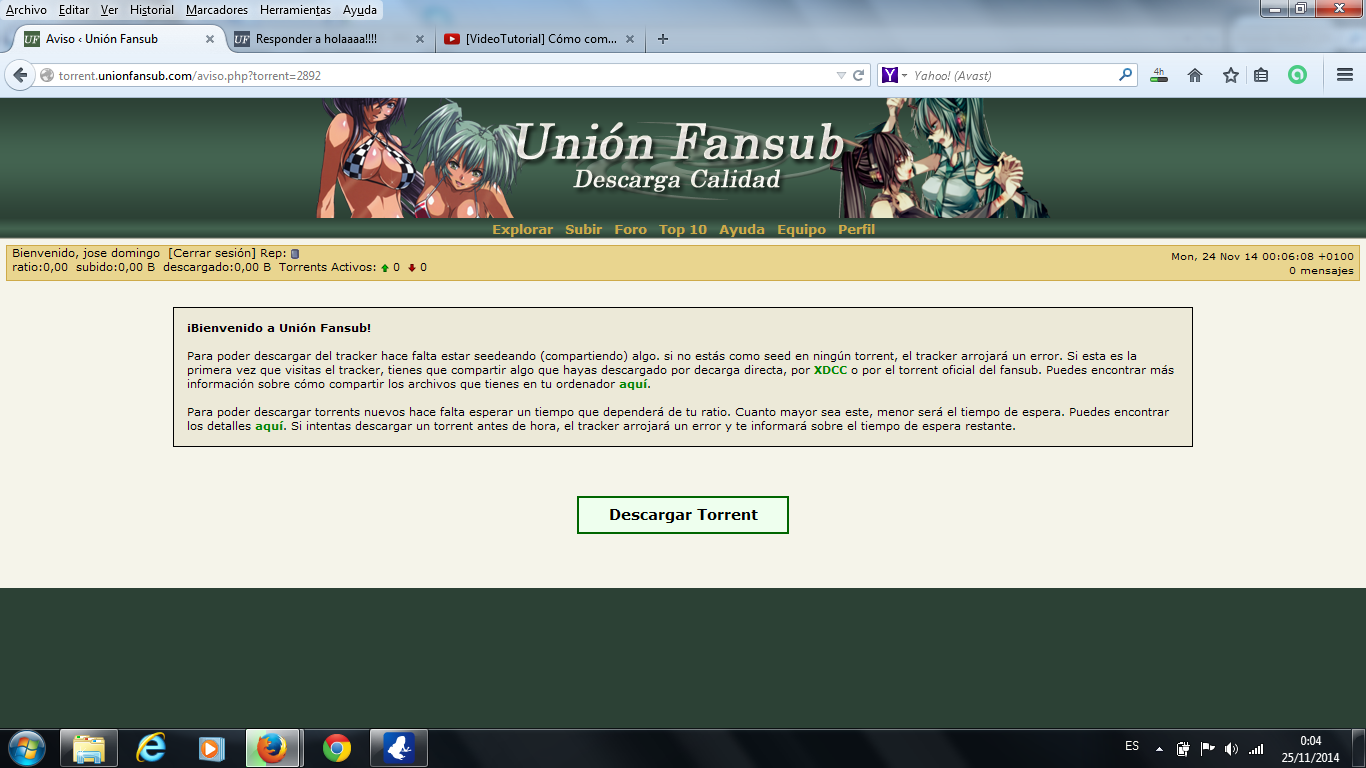The height and width of the screenshot is (768, 1366).
Task: Launch Internet Explorer from taskbar
Action: (x=151, y=748)
